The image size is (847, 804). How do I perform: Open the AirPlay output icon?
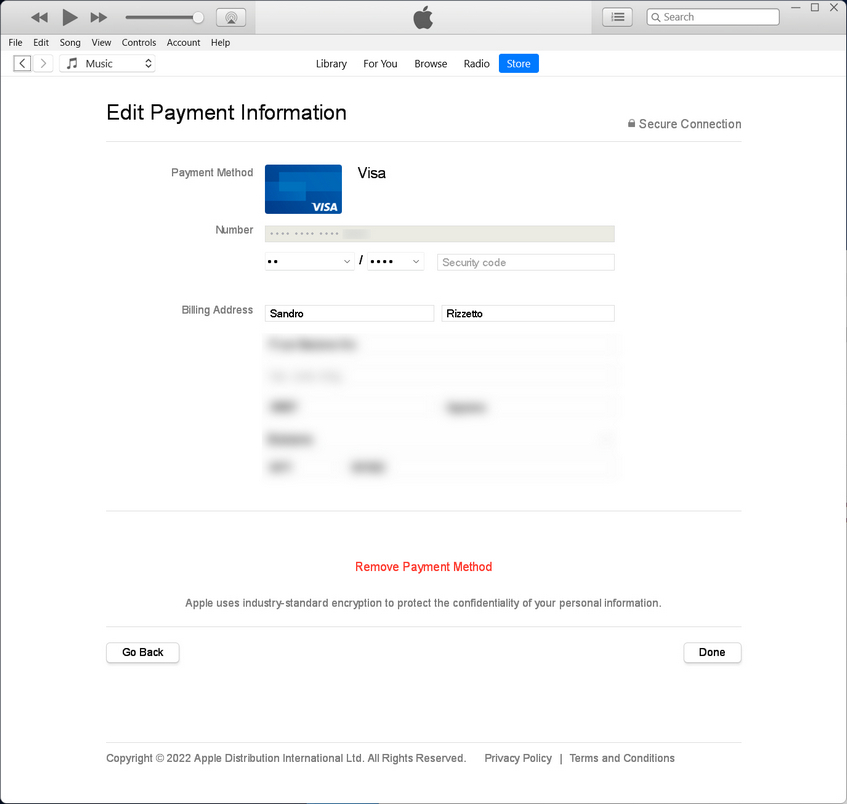point(231,17)
